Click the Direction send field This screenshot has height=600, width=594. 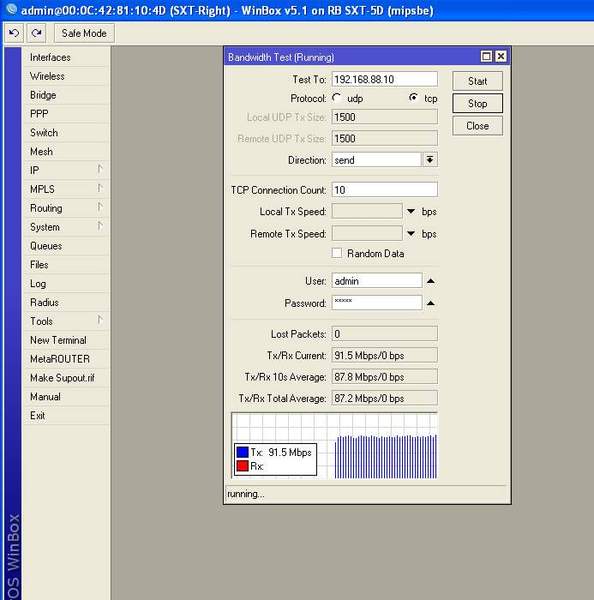click(377, 160)
